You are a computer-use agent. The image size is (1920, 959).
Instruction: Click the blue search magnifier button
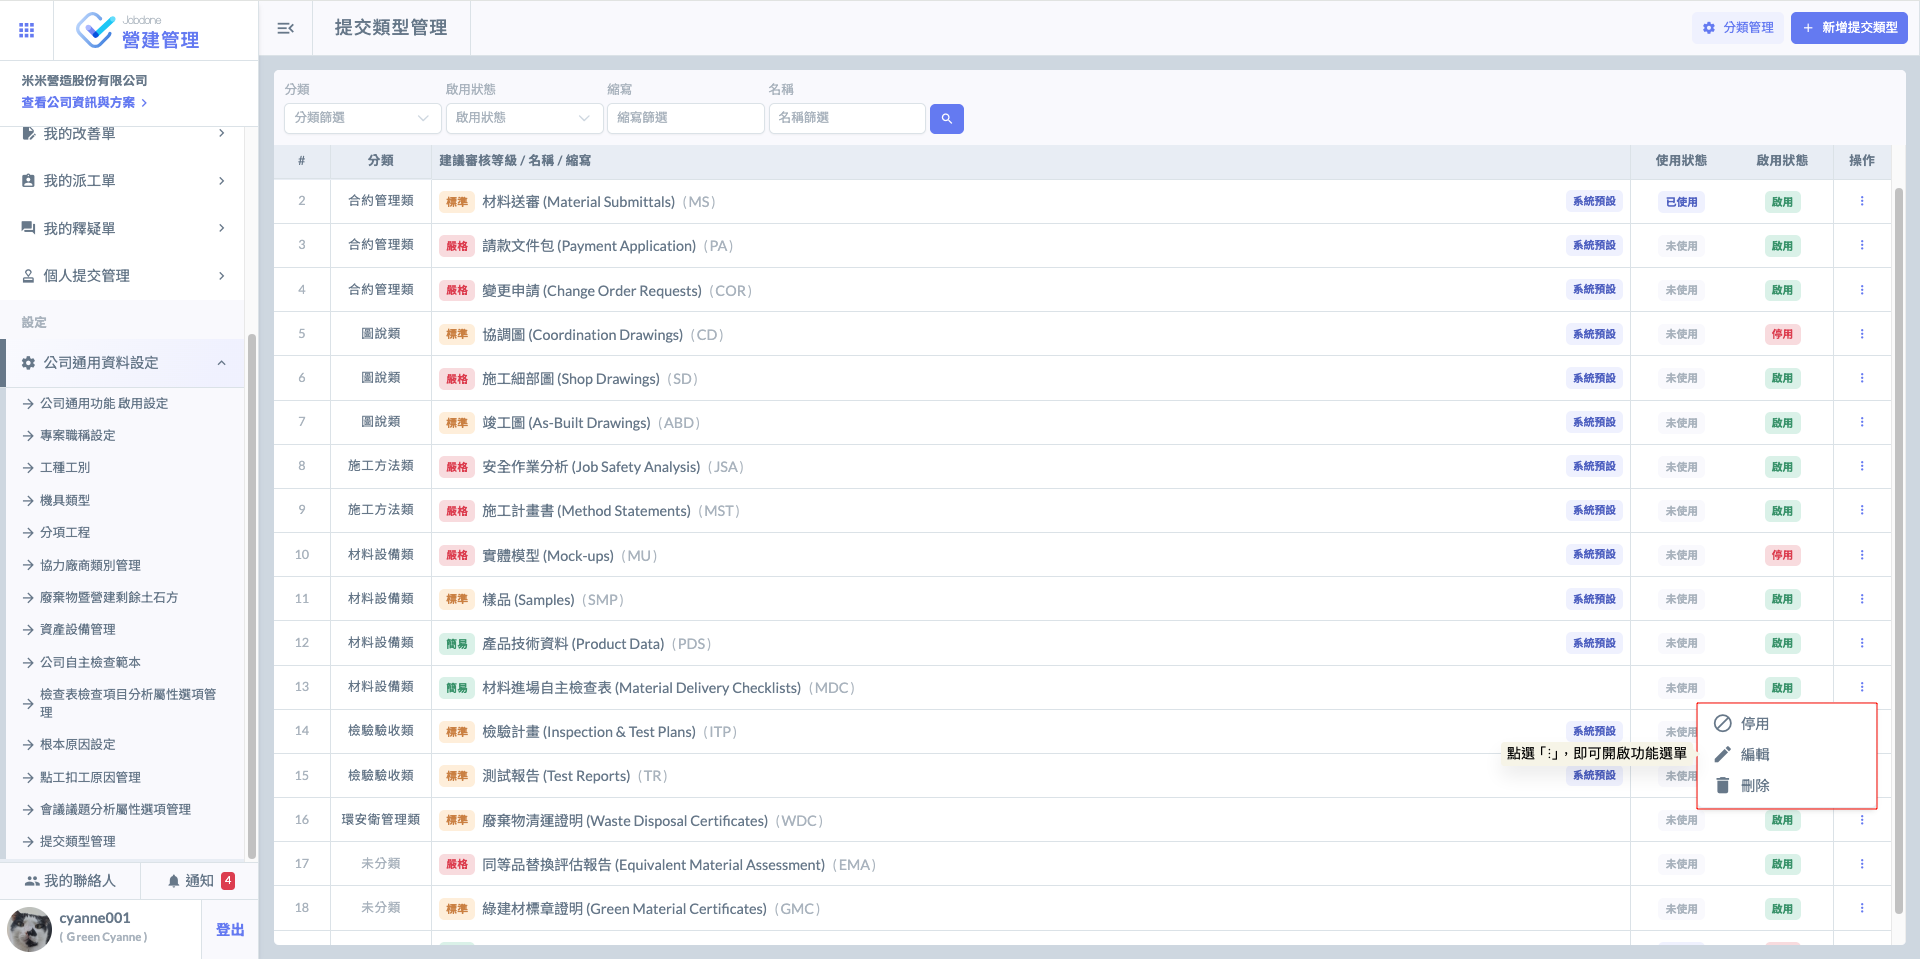point(946,119)
